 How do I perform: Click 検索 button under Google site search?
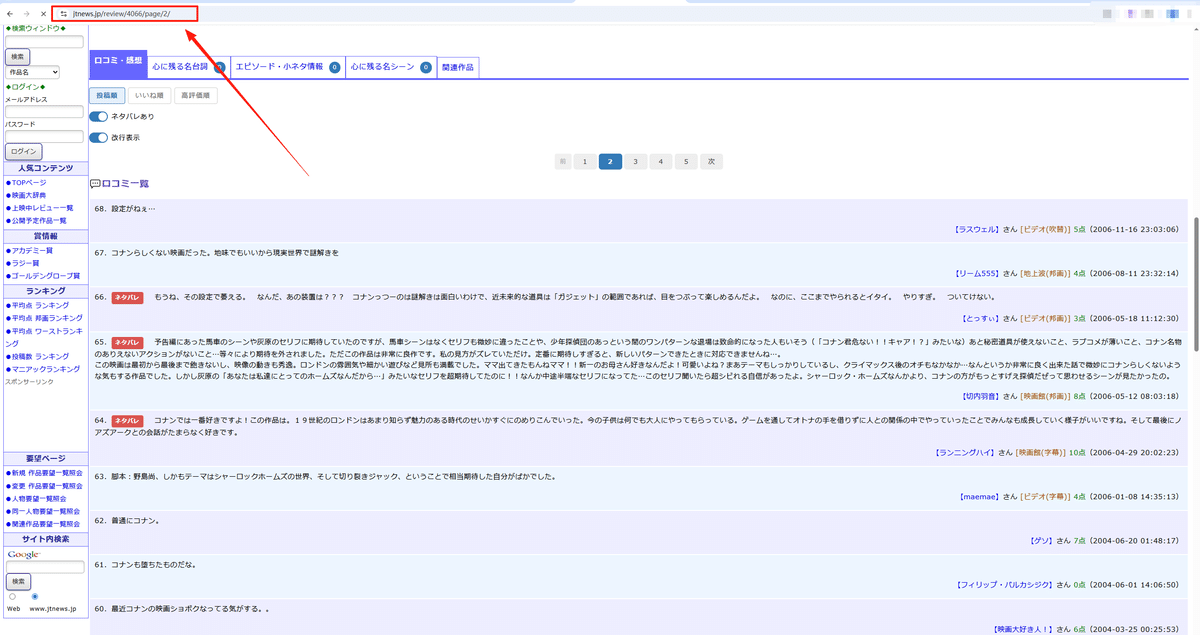[x=18, y=581]
